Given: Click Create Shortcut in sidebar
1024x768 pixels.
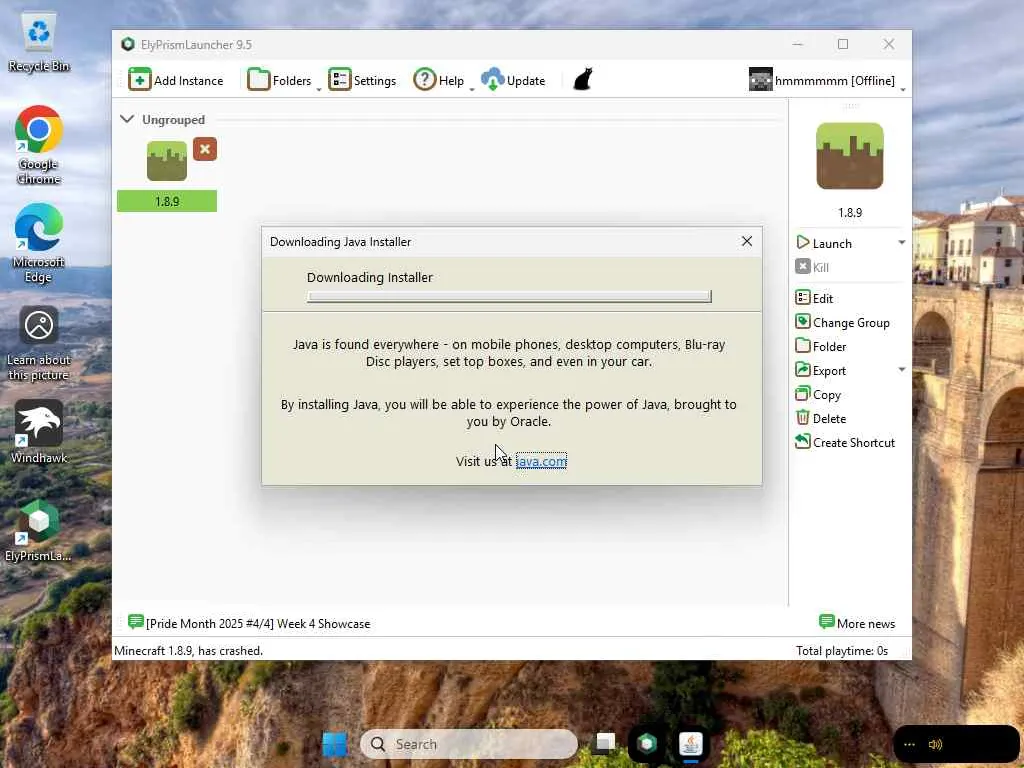Looking at the screenshot, I should point(845,442).
